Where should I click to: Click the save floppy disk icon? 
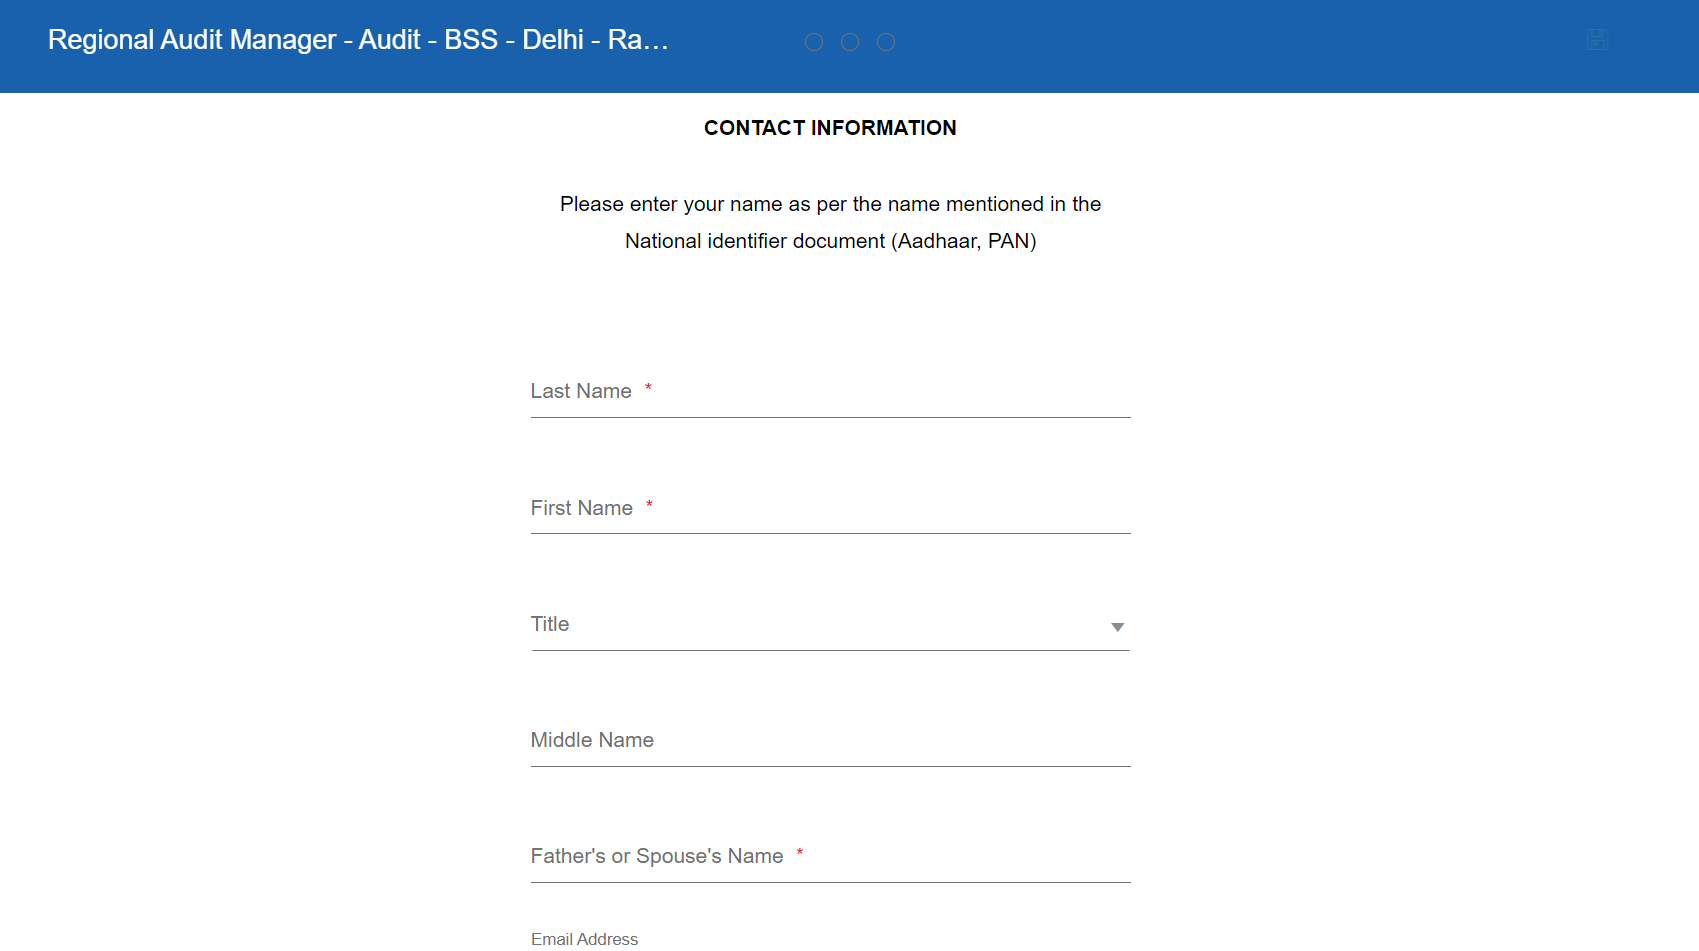(1597, 40)
